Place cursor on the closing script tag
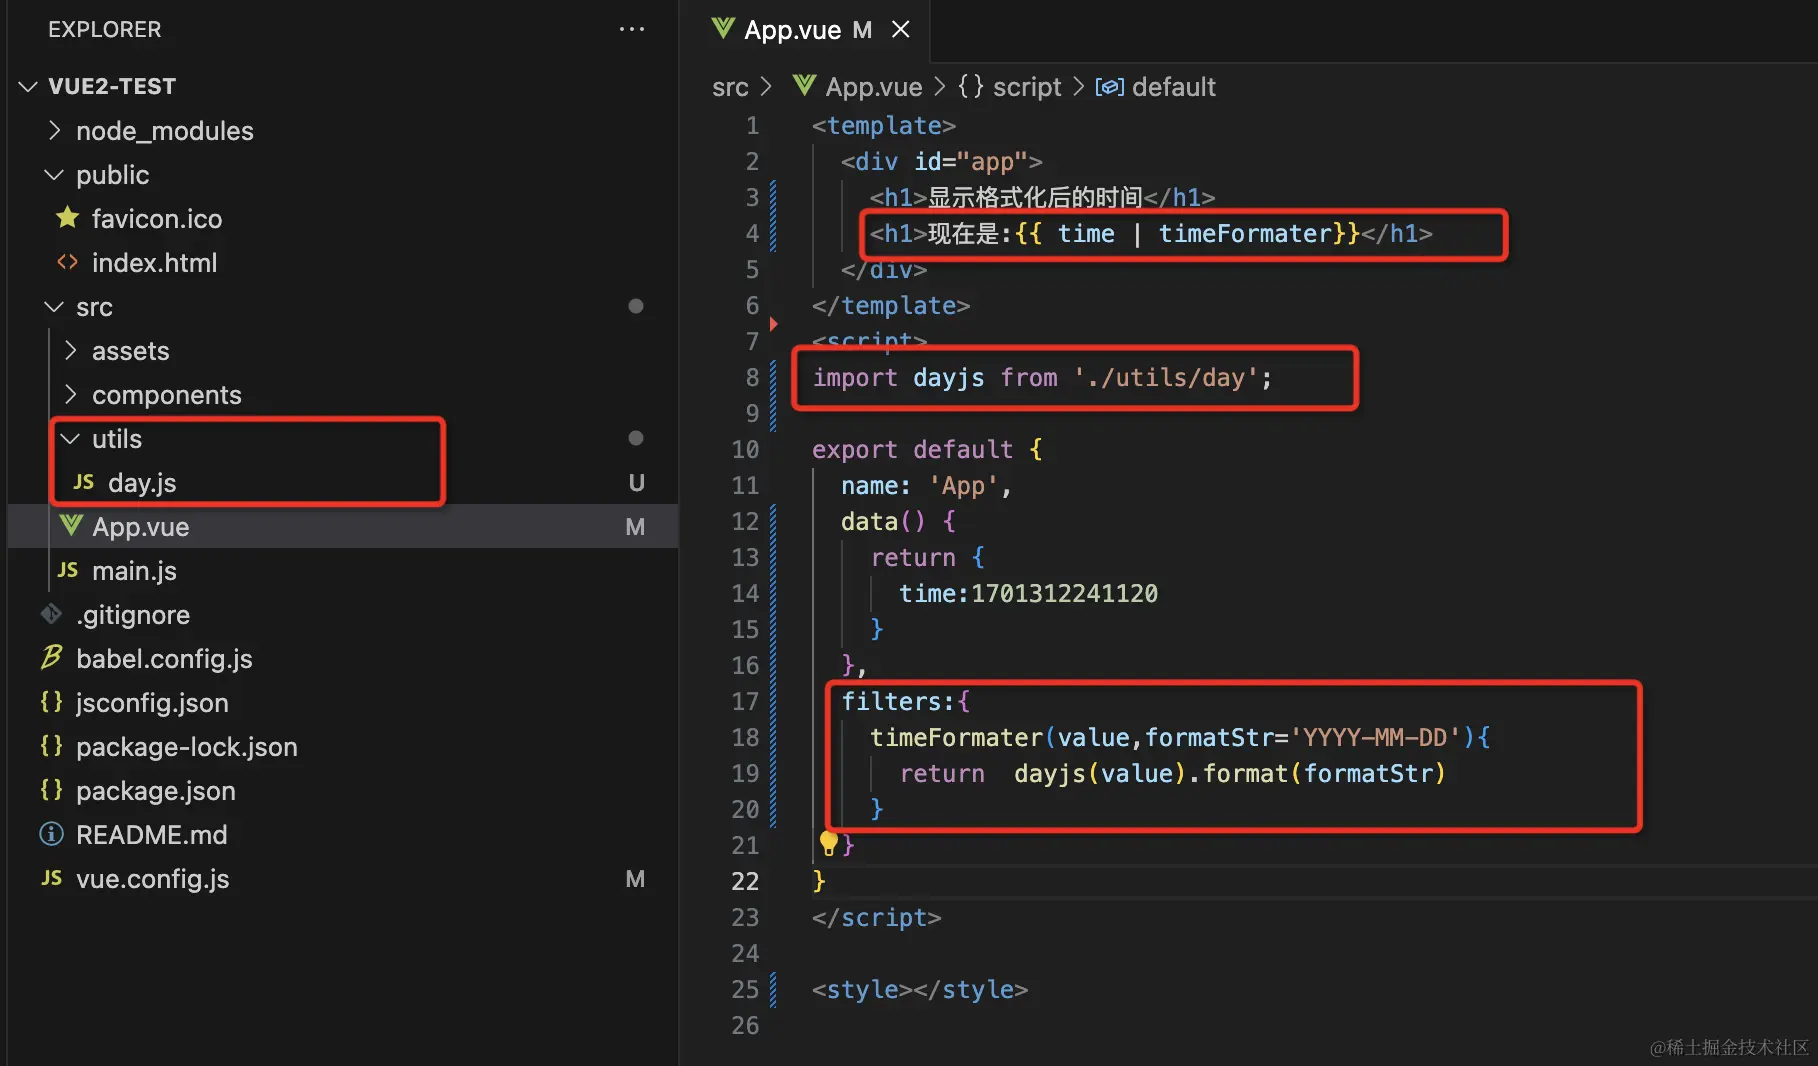 click(876, 917)
